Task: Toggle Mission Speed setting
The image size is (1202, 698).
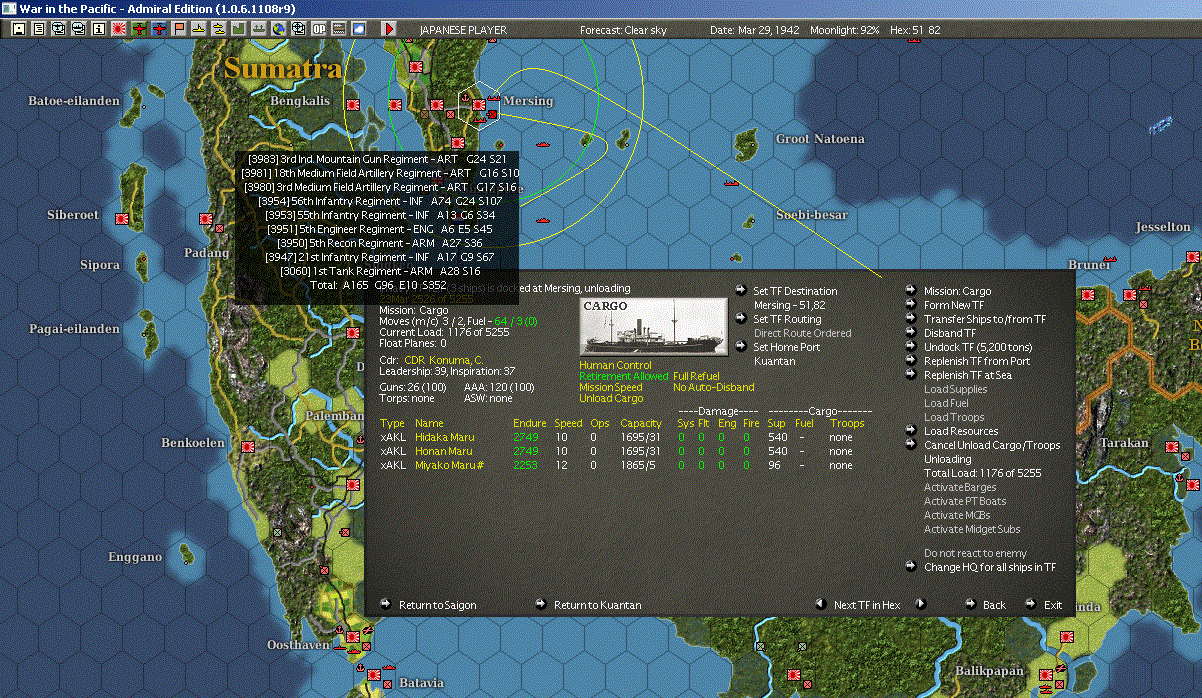Action: point(611,387)
